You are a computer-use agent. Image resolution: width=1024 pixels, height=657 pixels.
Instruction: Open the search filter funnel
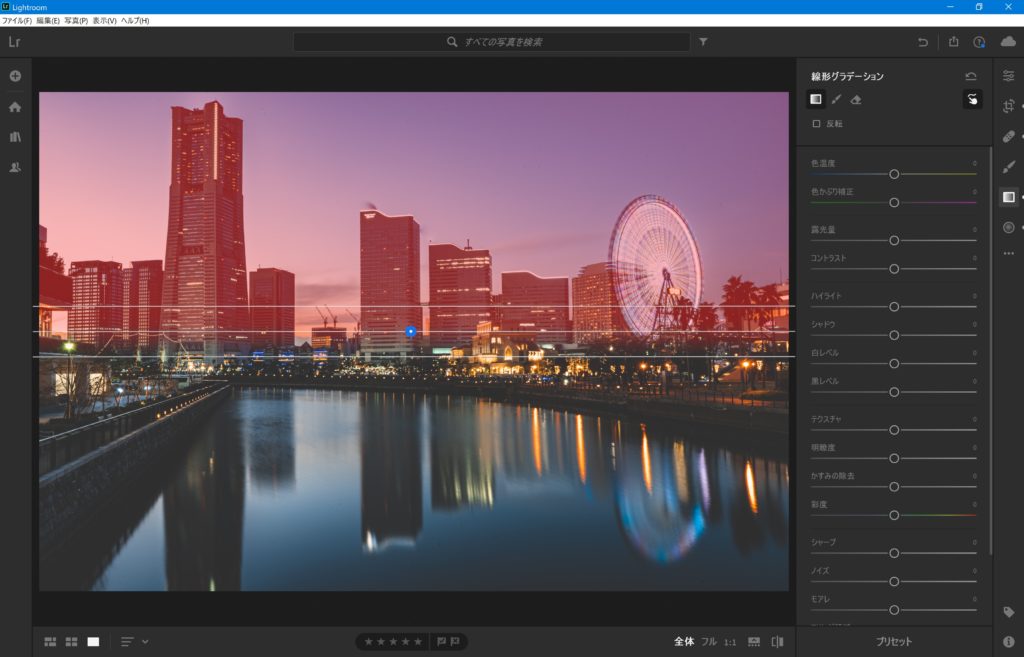(x=703, y=42)
